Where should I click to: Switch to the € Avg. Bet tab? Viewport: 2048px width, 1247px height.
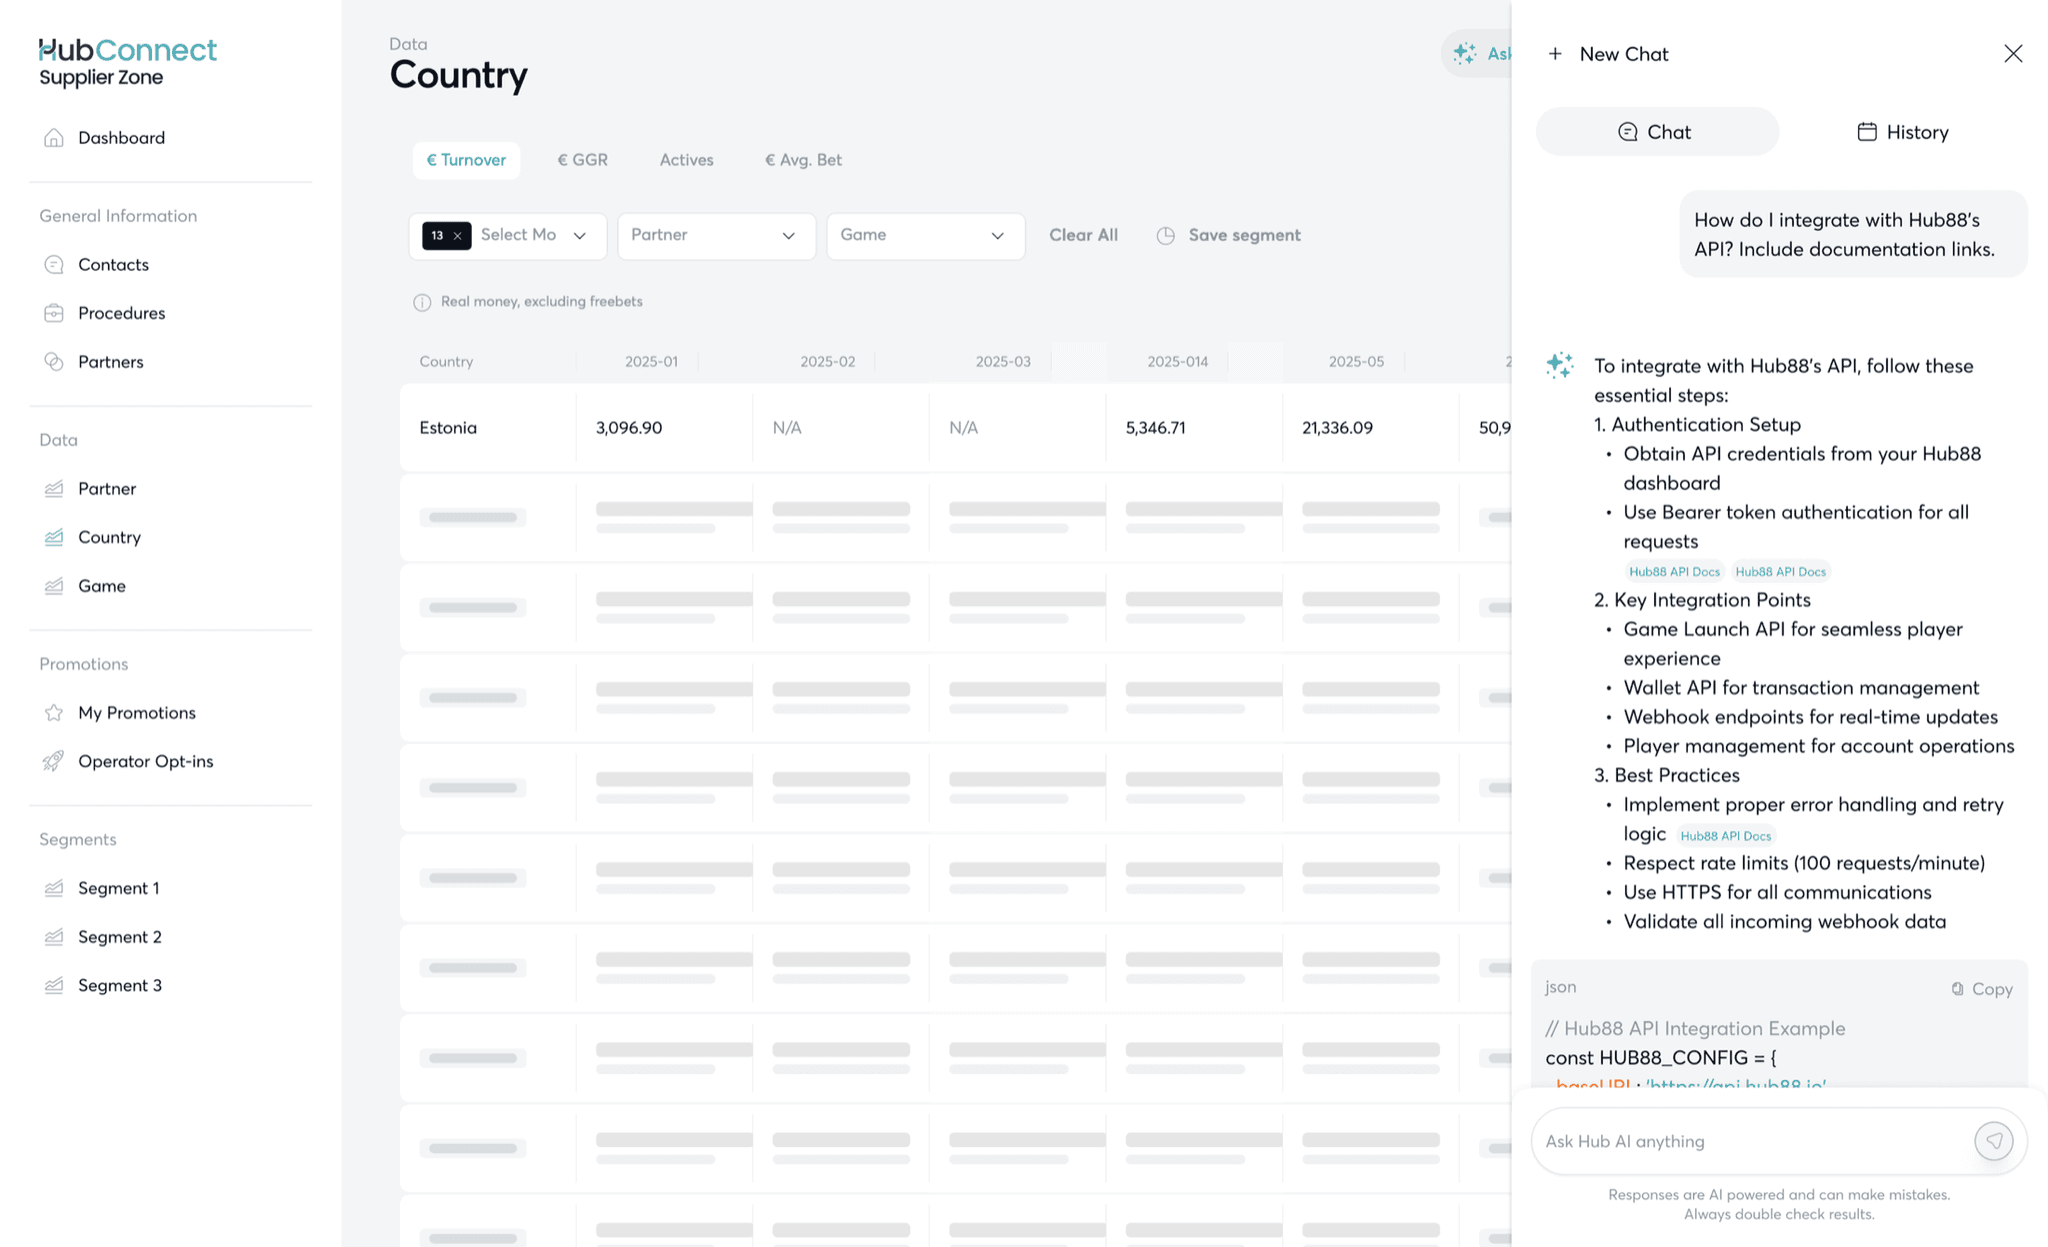coord(803,160)
